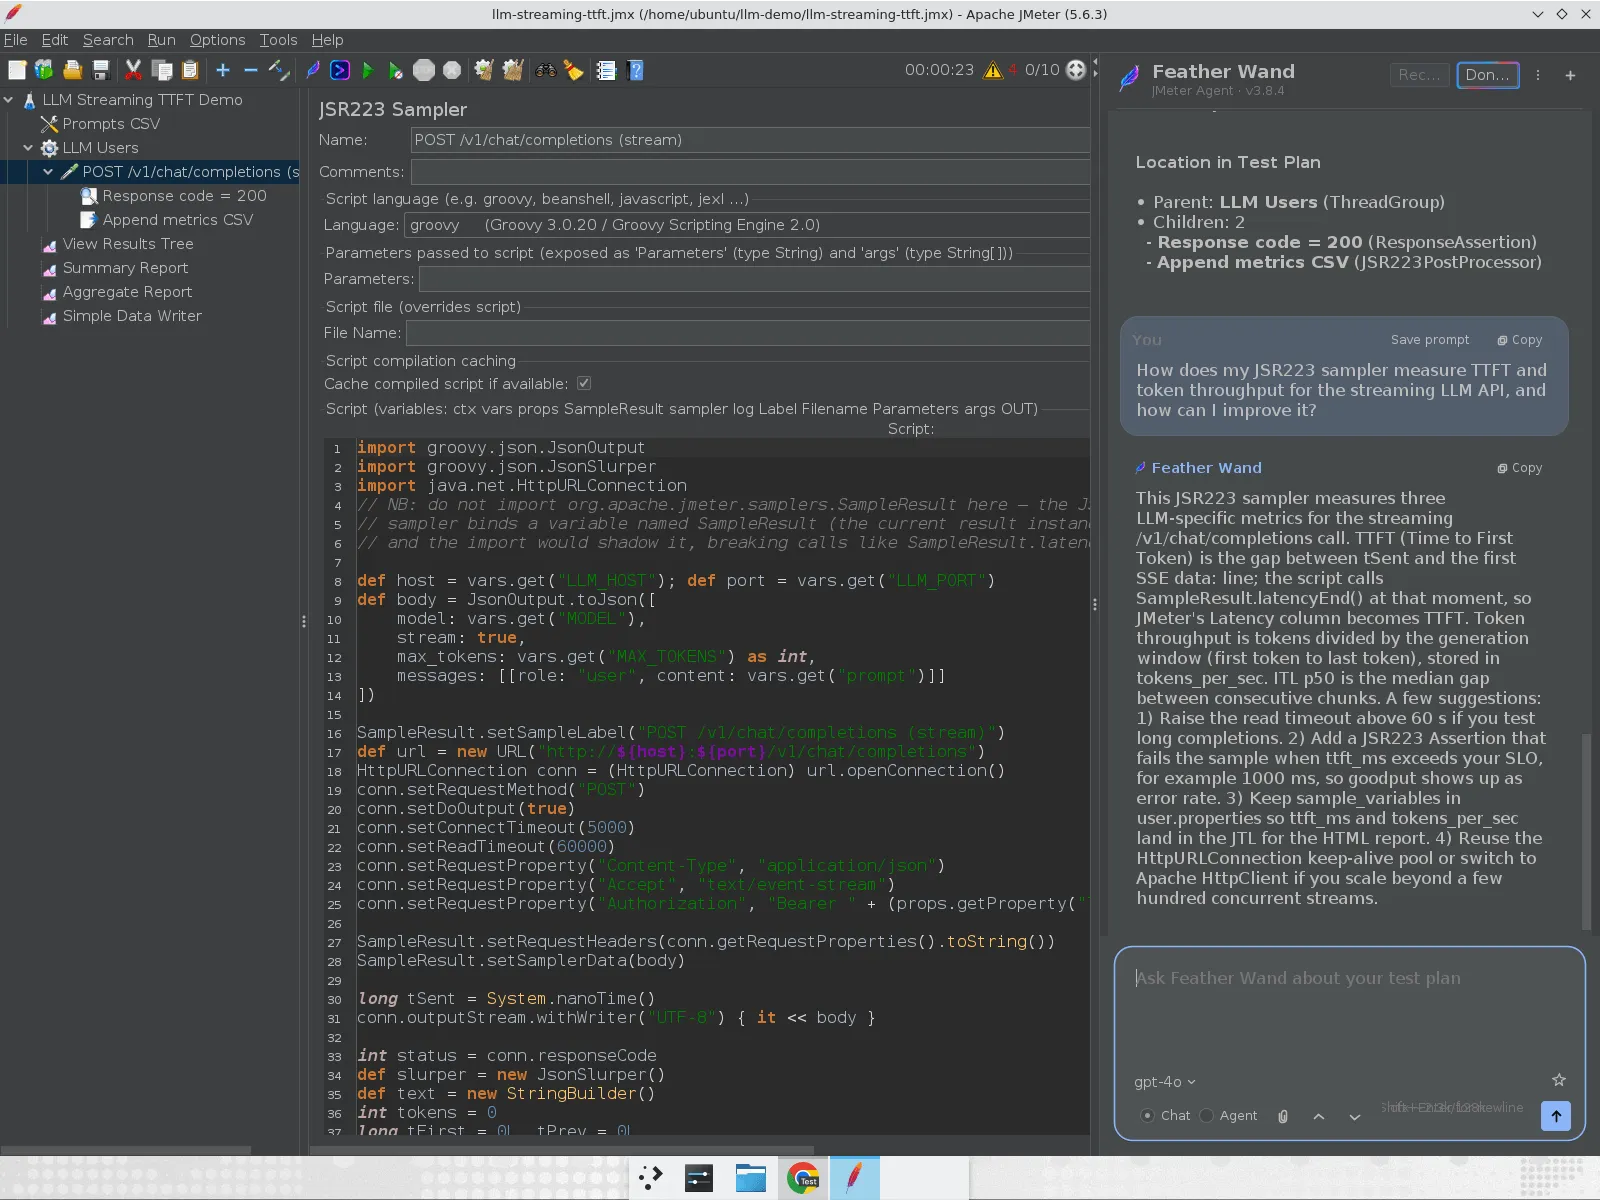The image size is (1600, 1200).
Task: Save the test plan with floppy icon
Action: click(x=100, y=70)
